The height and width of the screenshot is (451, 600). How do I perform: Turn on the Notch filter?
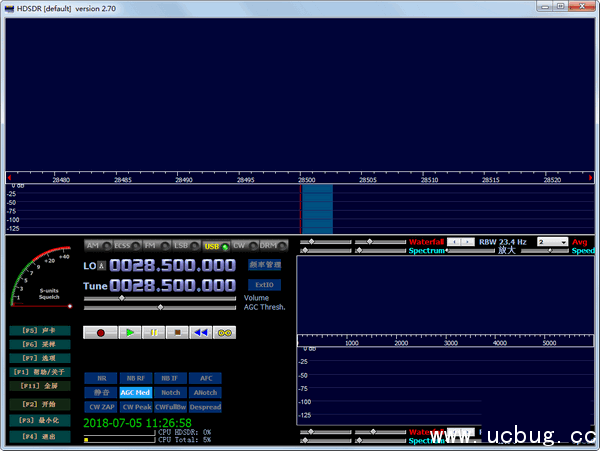point(170,393)
